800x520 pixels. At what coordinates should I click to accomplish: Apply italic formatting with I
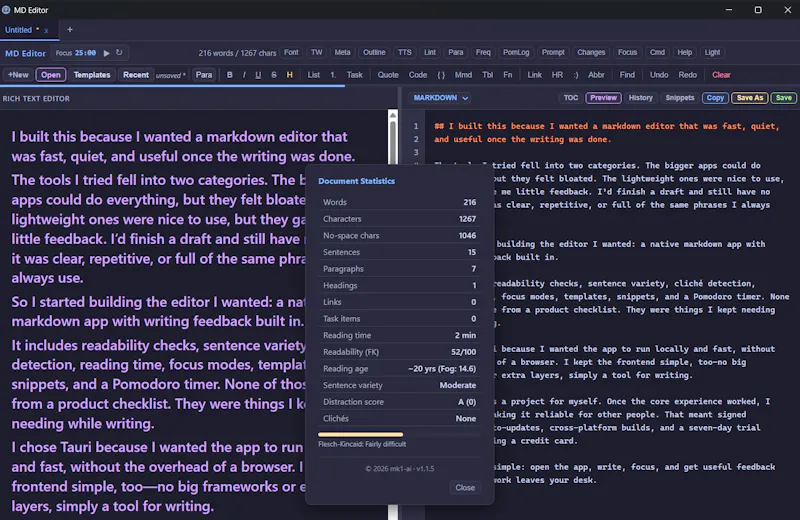click(x=244, y=75)
